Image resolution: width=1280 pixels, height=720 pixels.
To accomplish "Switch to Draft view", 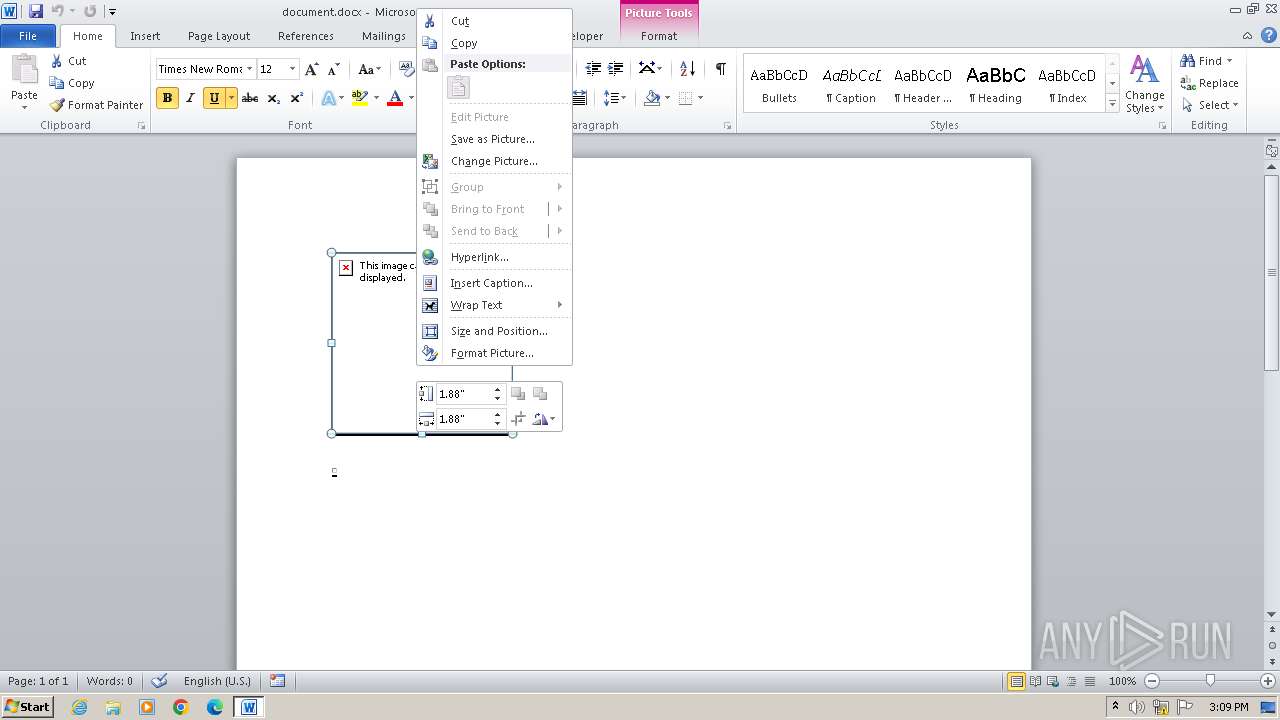I will coord(1089,681).
